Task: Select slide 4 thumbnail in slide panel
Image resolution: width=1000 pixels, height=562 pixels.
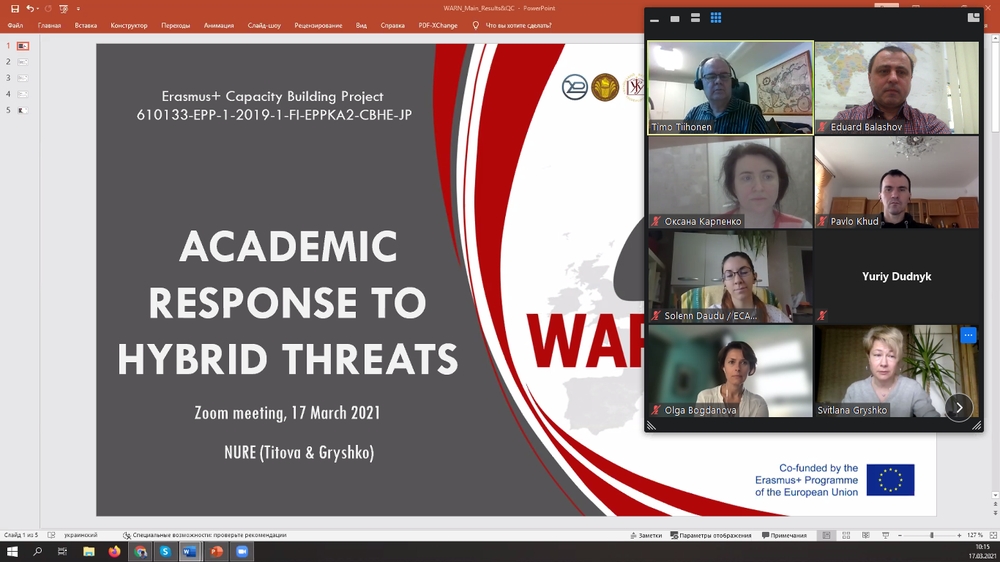Action: pyautogui.click(x=23, y=94)
